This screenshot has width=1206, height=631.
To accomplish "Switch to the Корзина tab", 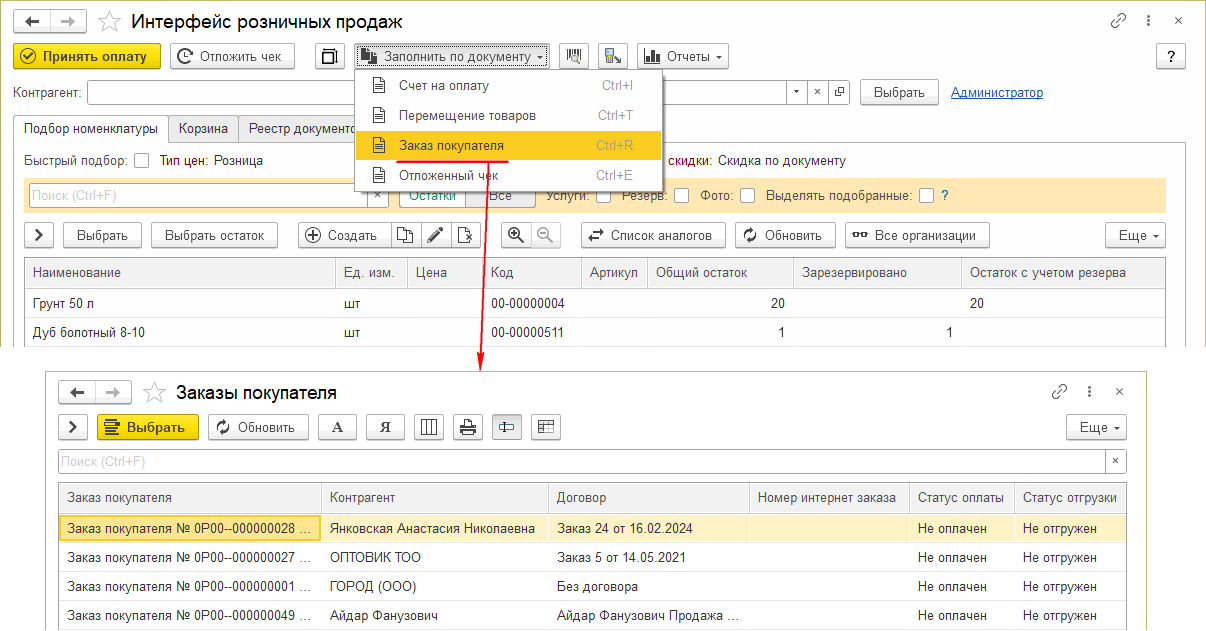I will point(203,128).
